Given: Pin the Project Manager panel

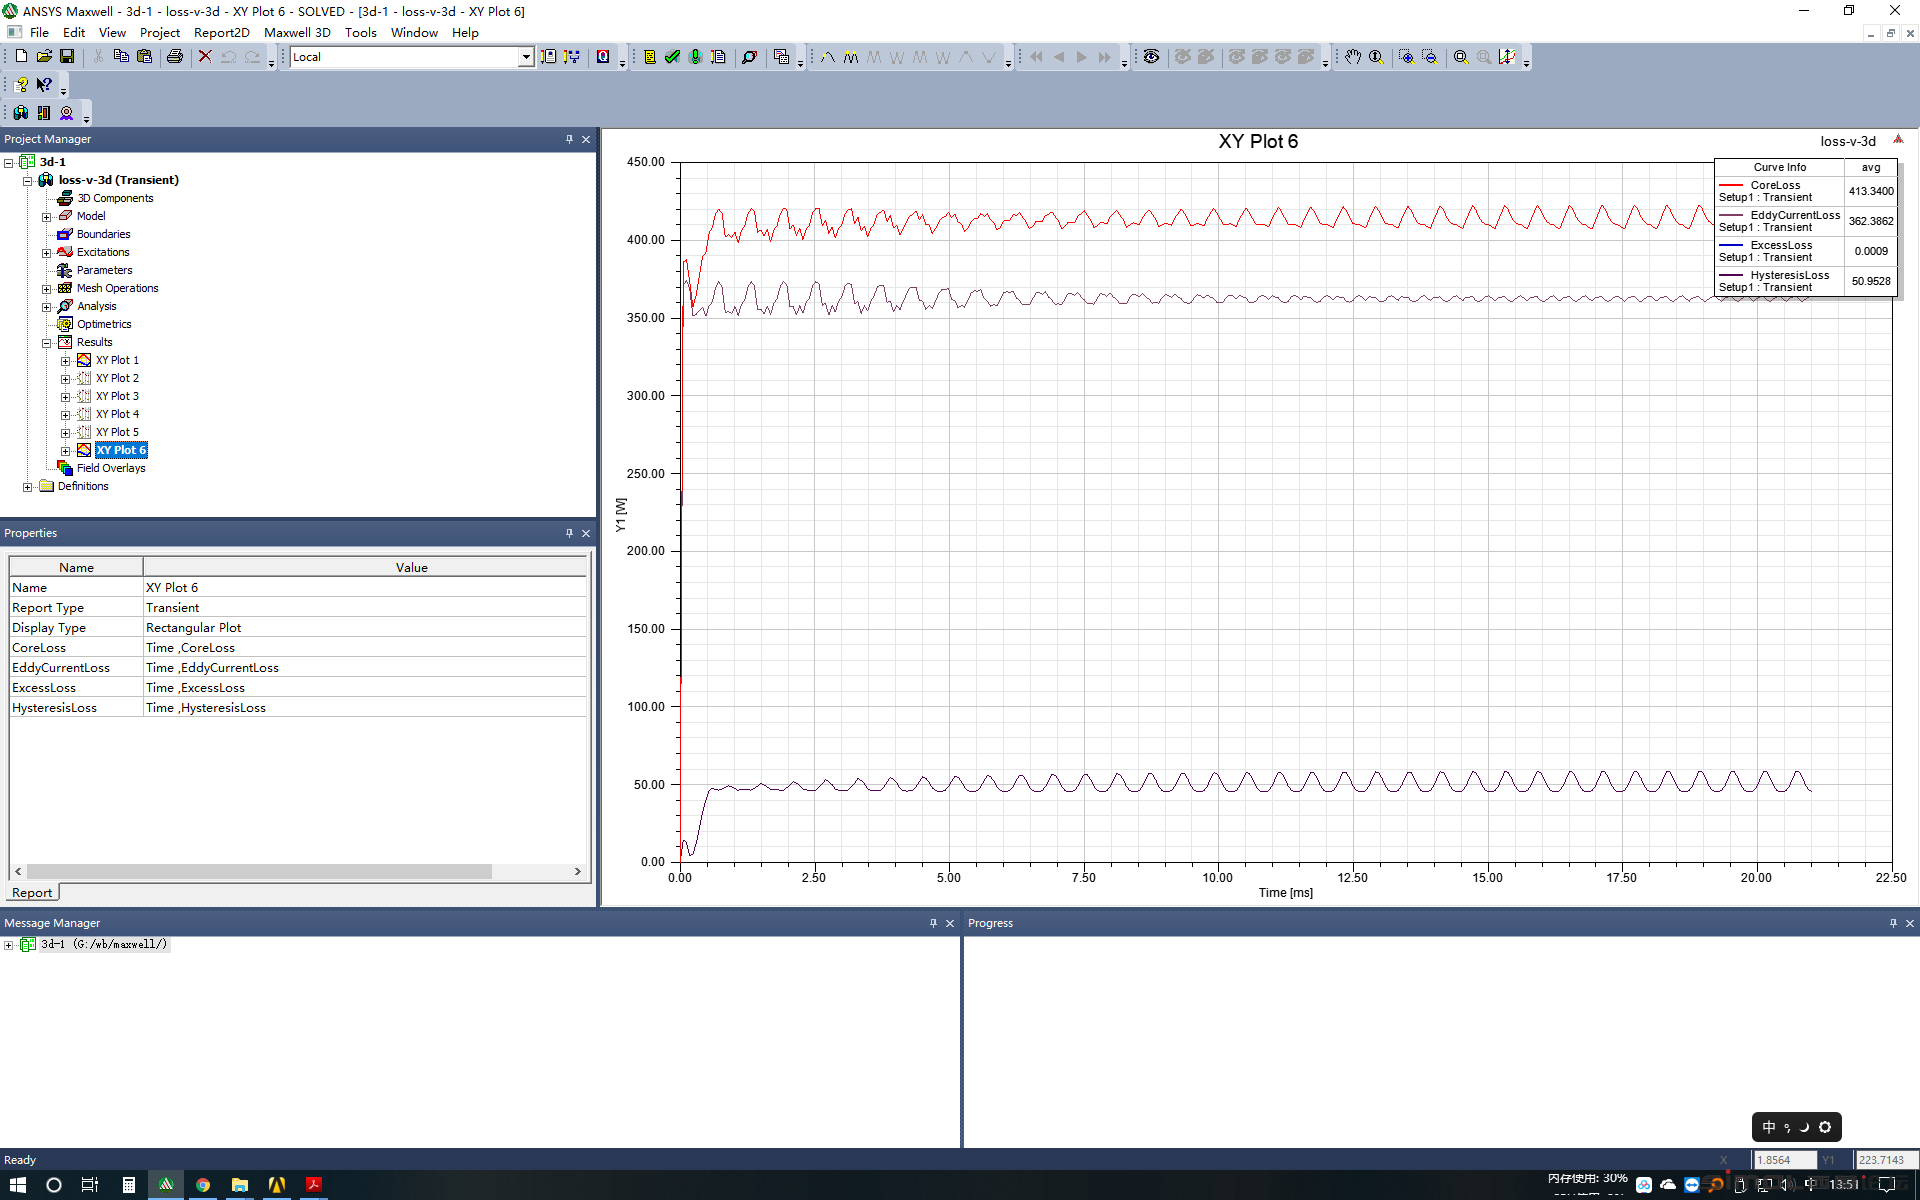Looking at the screenshot, I should coord(569,139).
